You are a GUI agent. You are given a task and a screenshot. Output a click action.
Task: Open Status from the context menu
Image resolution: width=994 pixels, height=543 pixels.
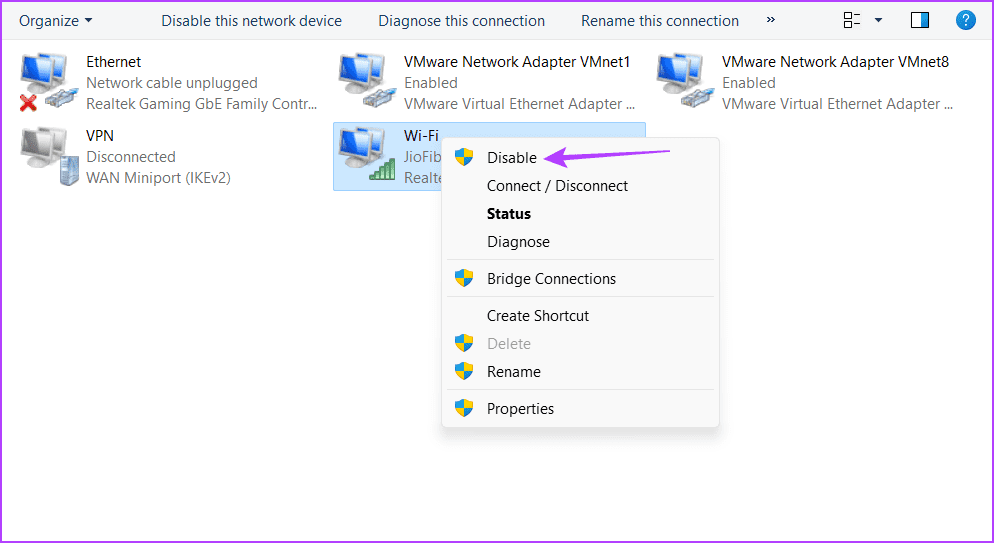[509, 213]
